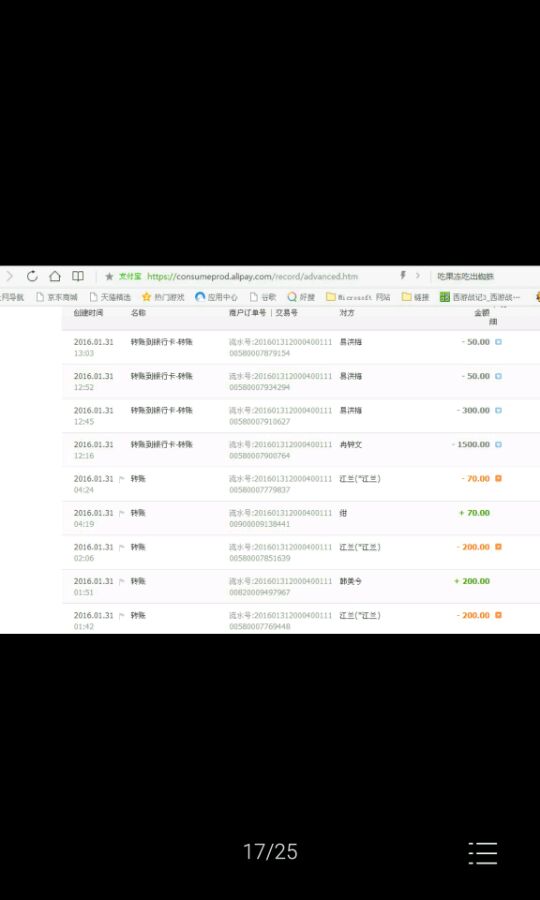Click the browser refresh icon
The image size is (540, 900).
tap(32, 276)
